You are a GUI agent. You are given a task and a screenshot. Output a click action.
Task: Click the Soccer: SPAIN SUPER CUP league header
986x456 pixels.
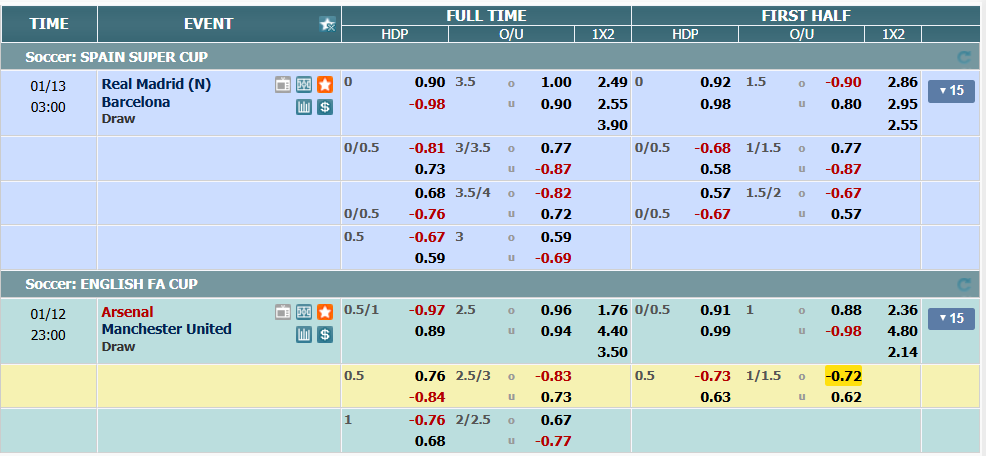point(117,57)
